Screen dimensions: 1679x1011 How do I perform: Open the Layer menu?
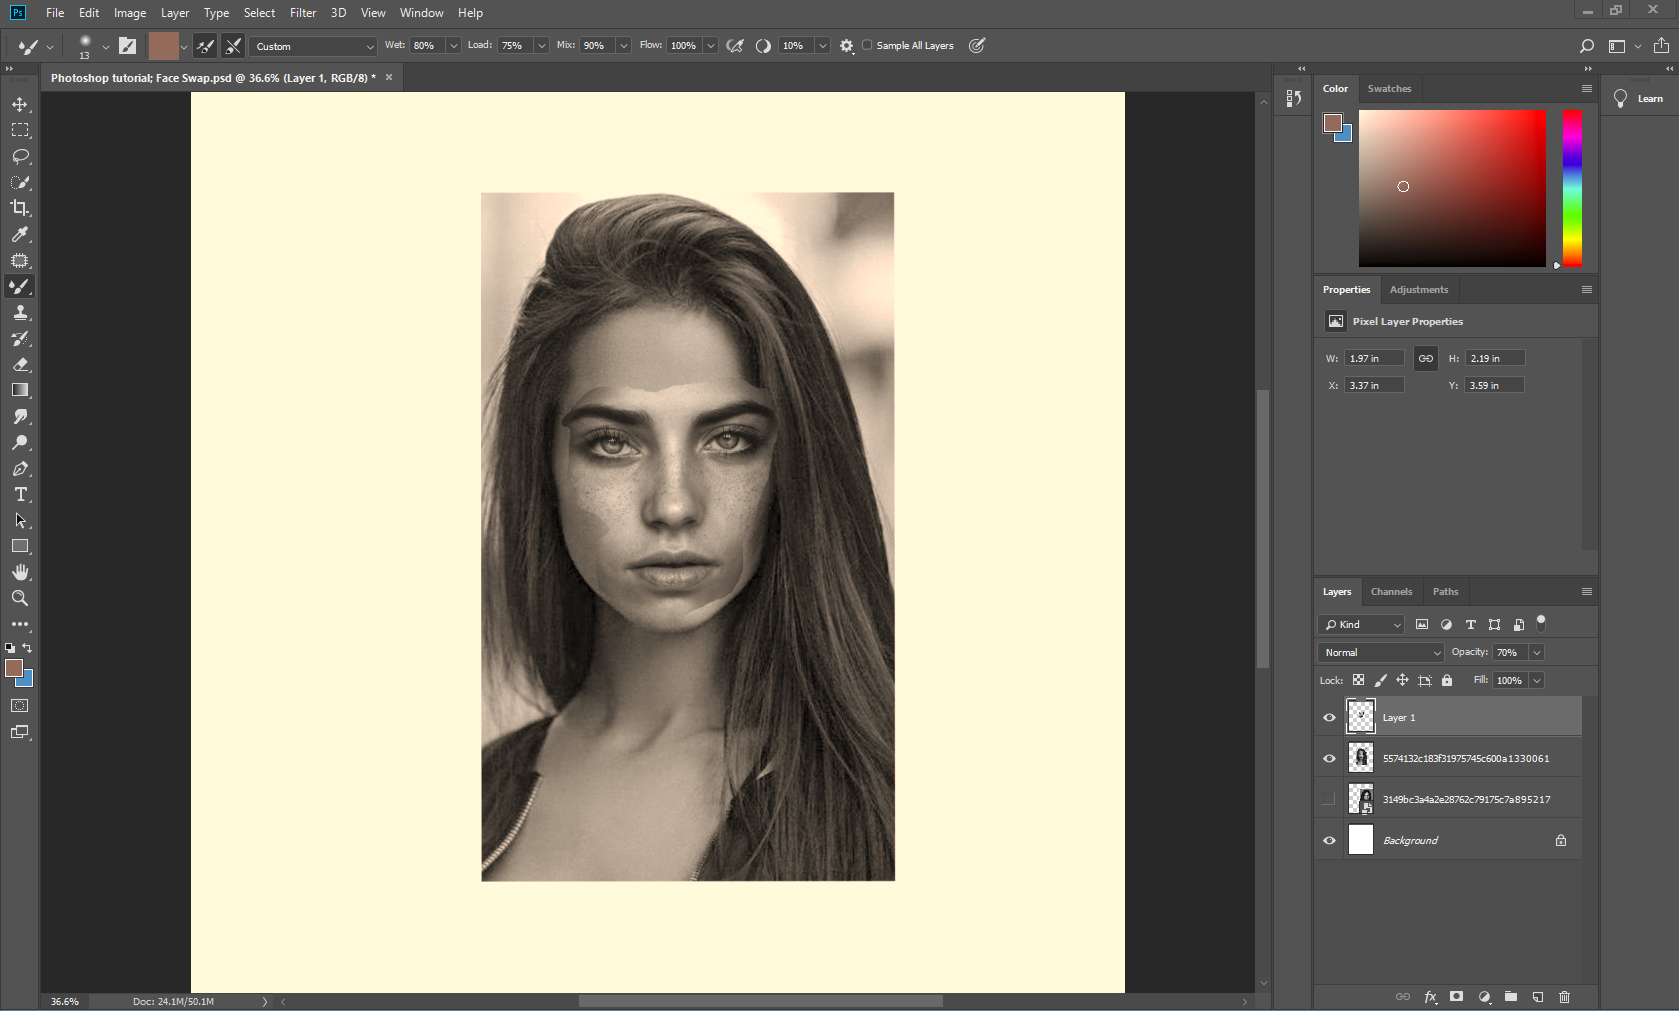(175, 13)
